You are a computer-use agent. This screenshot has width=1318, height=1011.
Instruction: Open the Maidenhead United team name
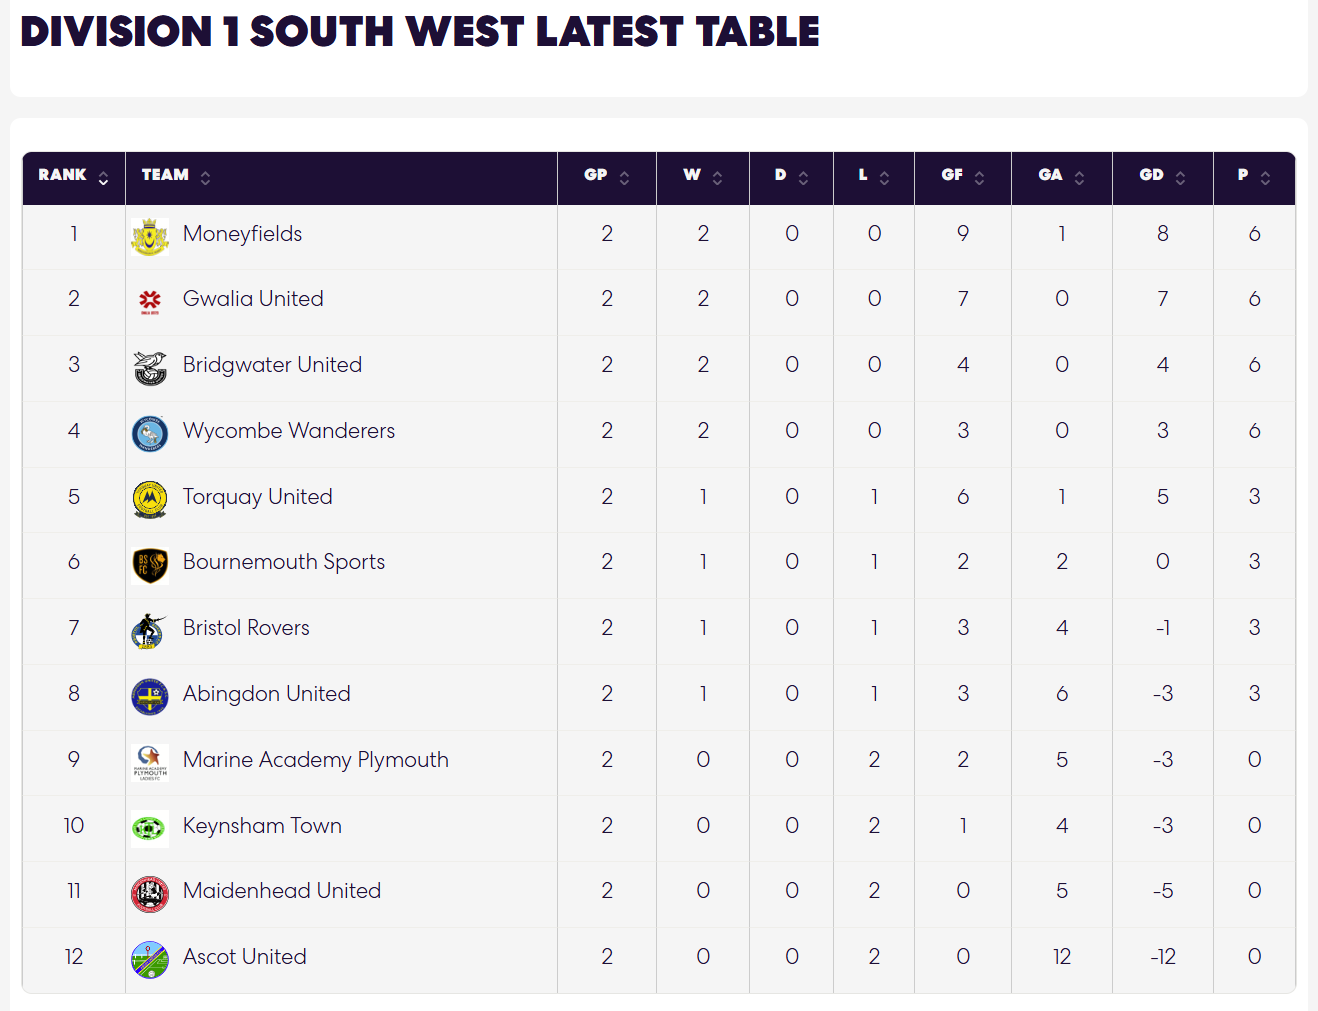[282, 891]
